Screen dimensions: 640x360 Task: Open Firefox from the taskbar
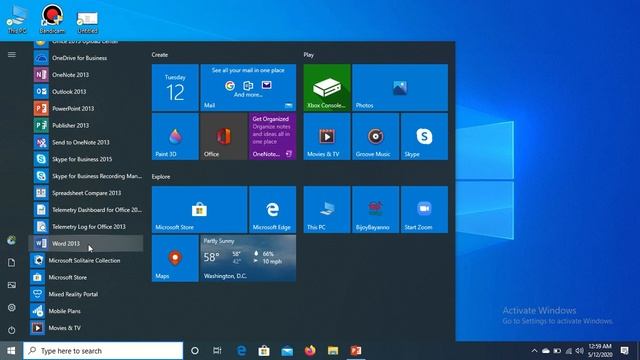310,351
